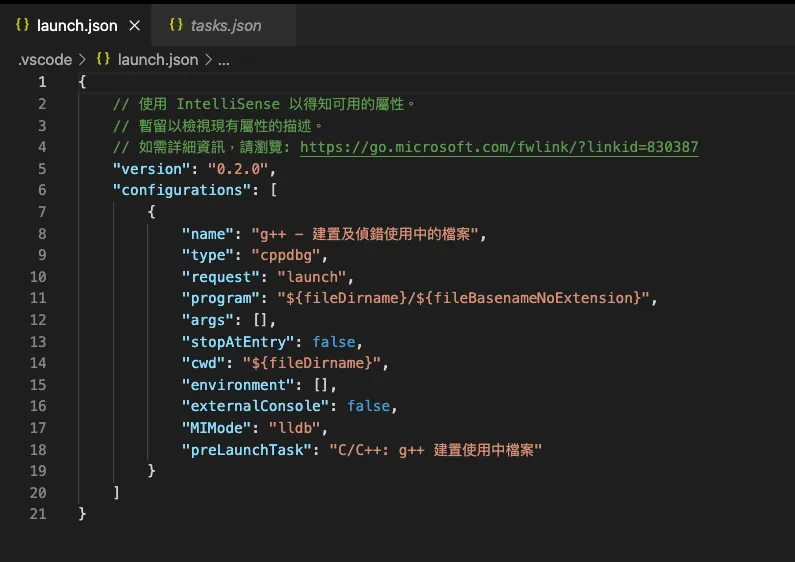The image size is (795, 562).
Task: Click the false value of stopAtEntry
Action: click(332, 342)
